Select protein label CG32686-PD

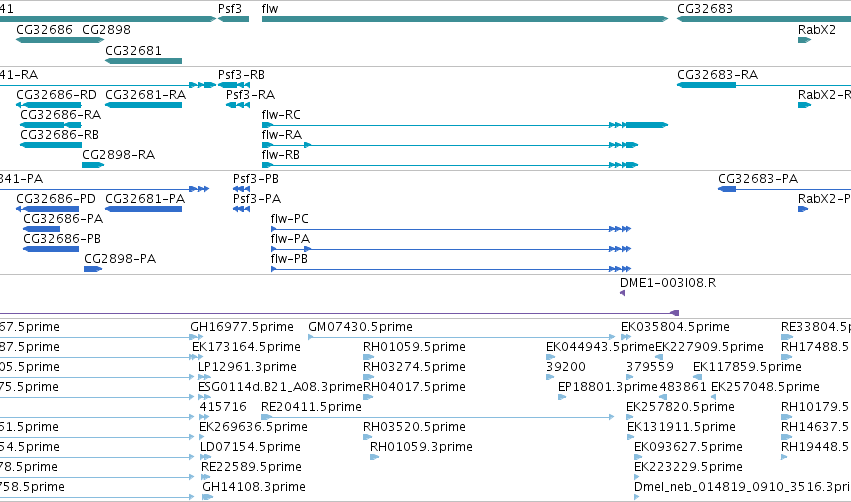tap(55, 199)
